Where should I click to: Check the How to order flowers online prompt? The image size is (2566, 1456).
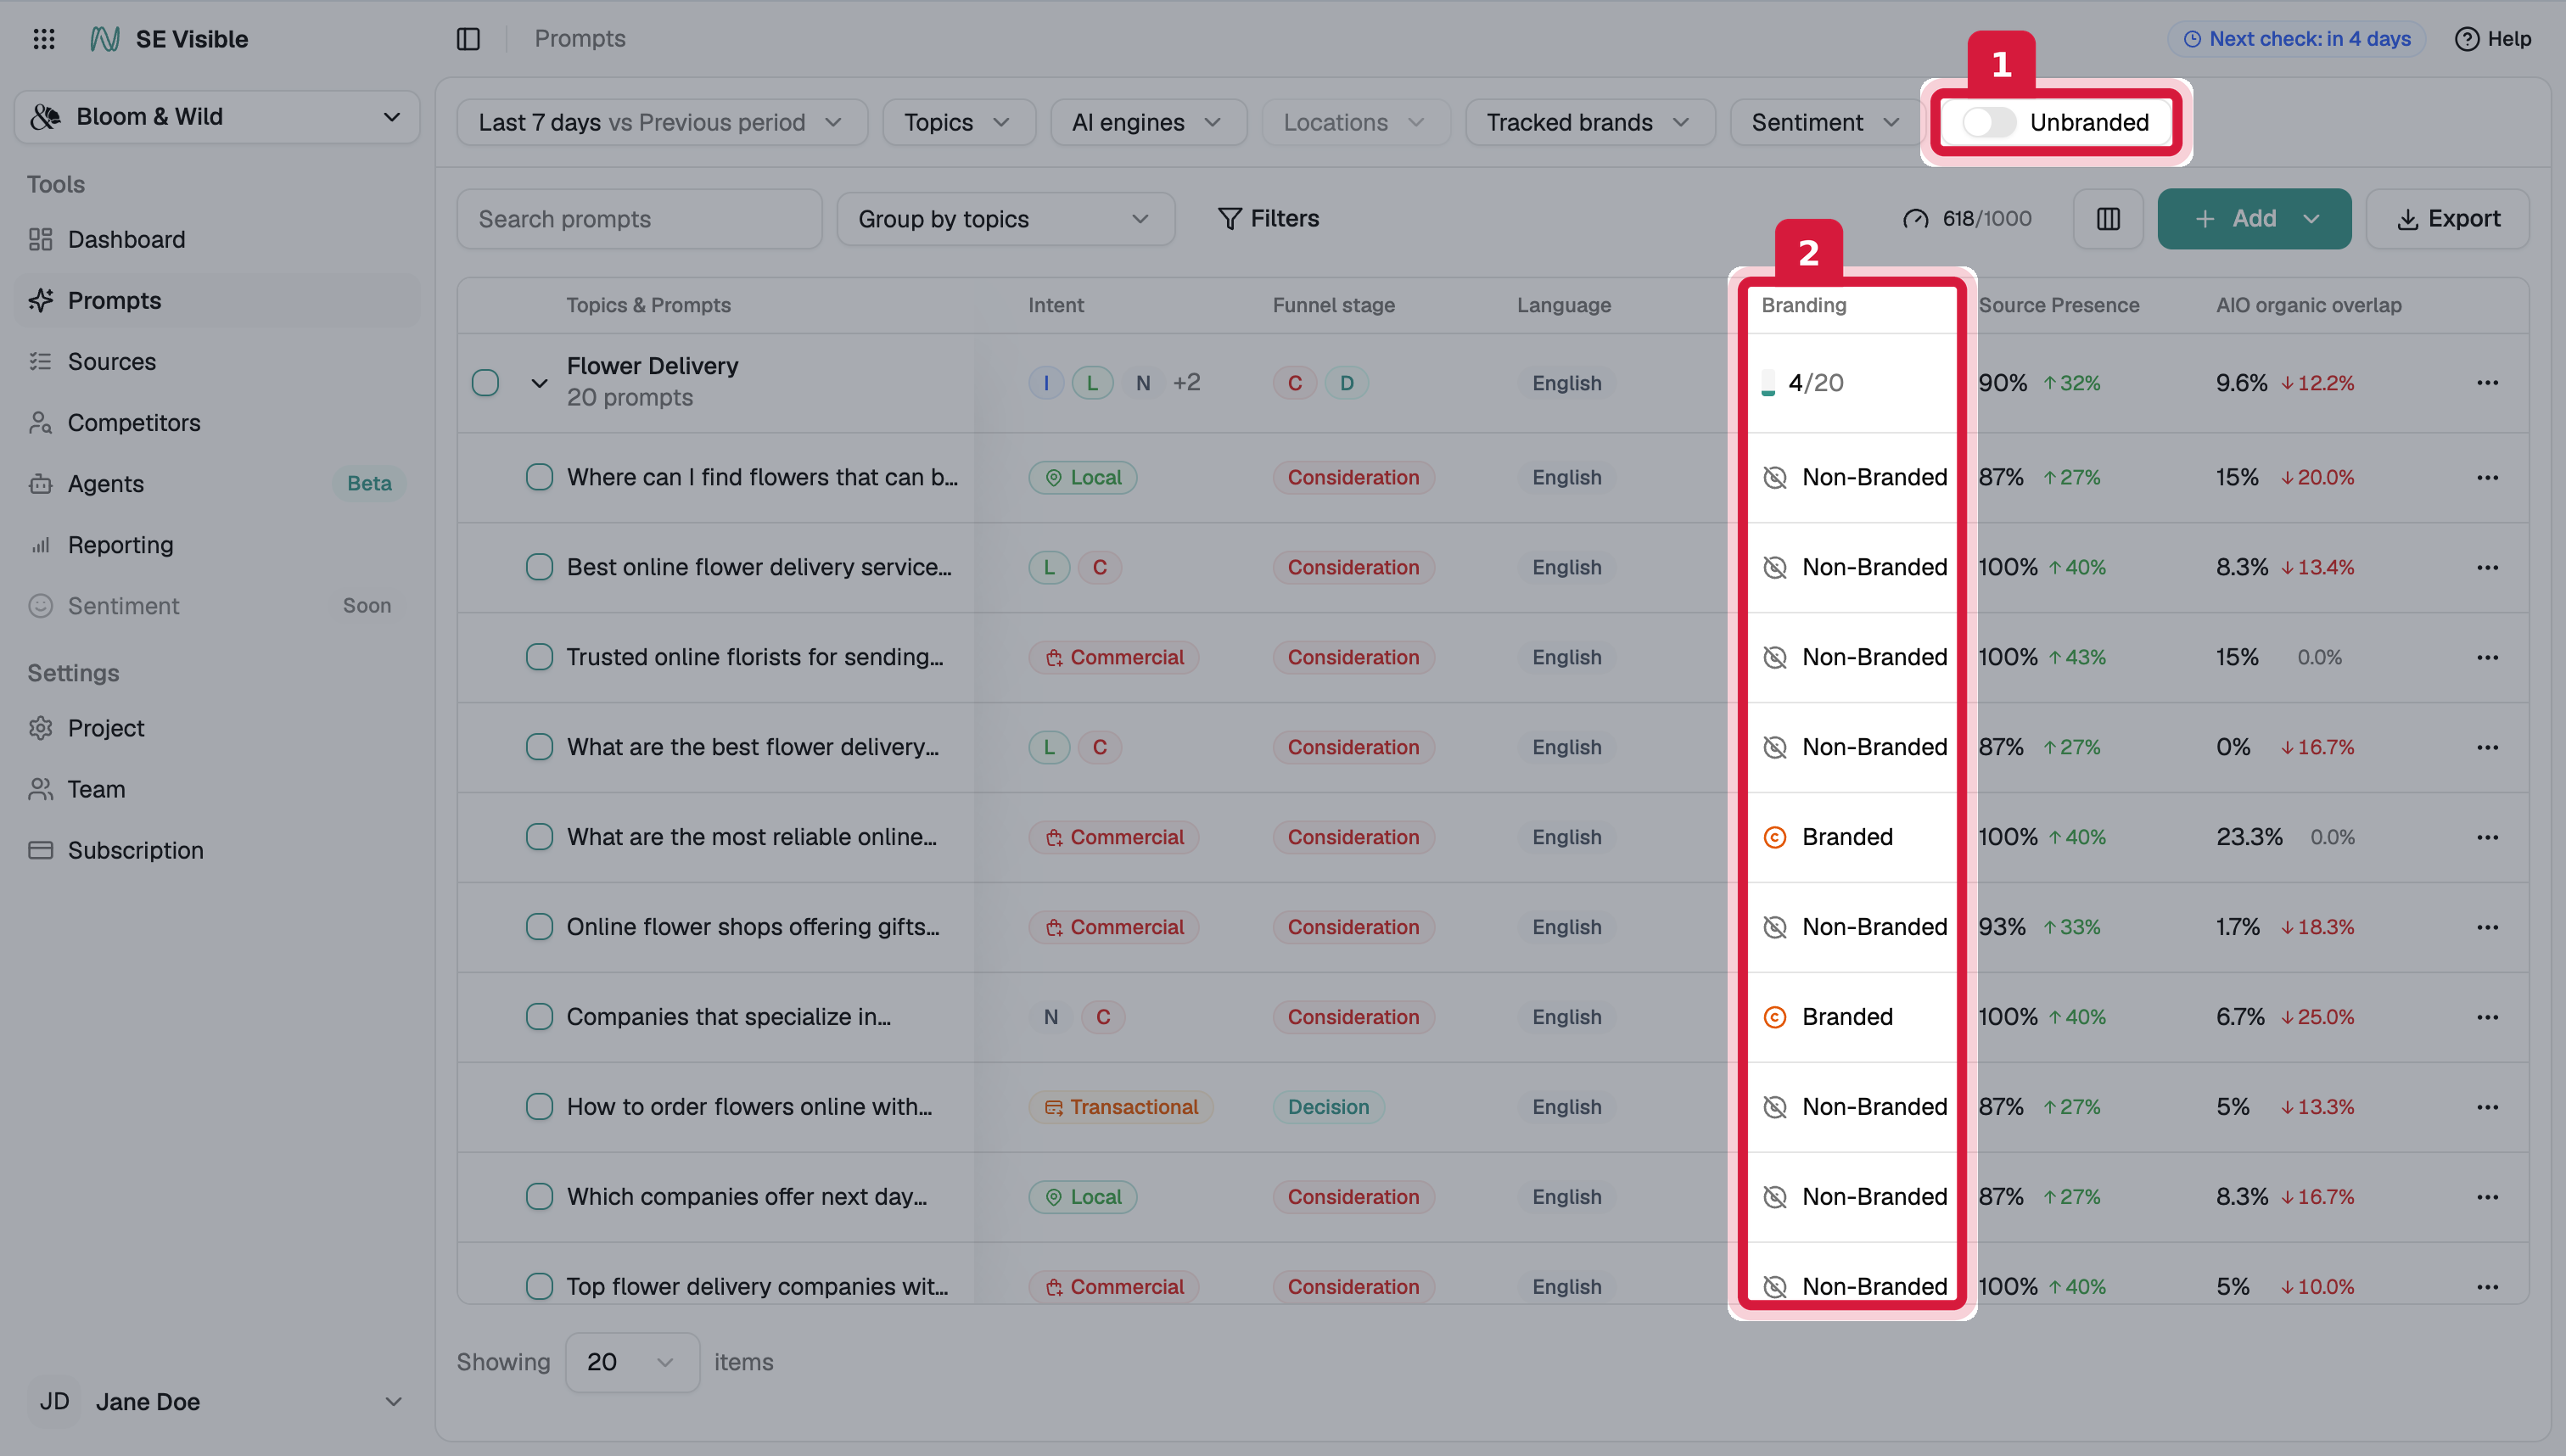coord(539,1106)
